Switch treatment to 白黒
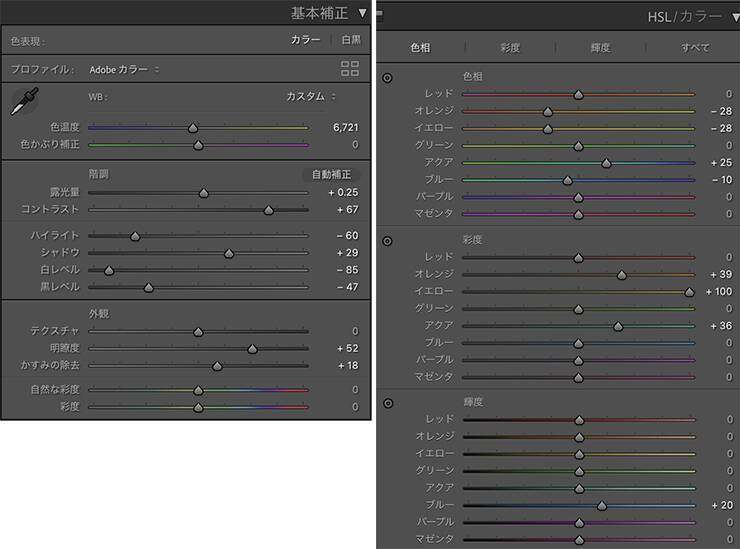The width and height of the screenshot is (740, 549). pos(351,40)
